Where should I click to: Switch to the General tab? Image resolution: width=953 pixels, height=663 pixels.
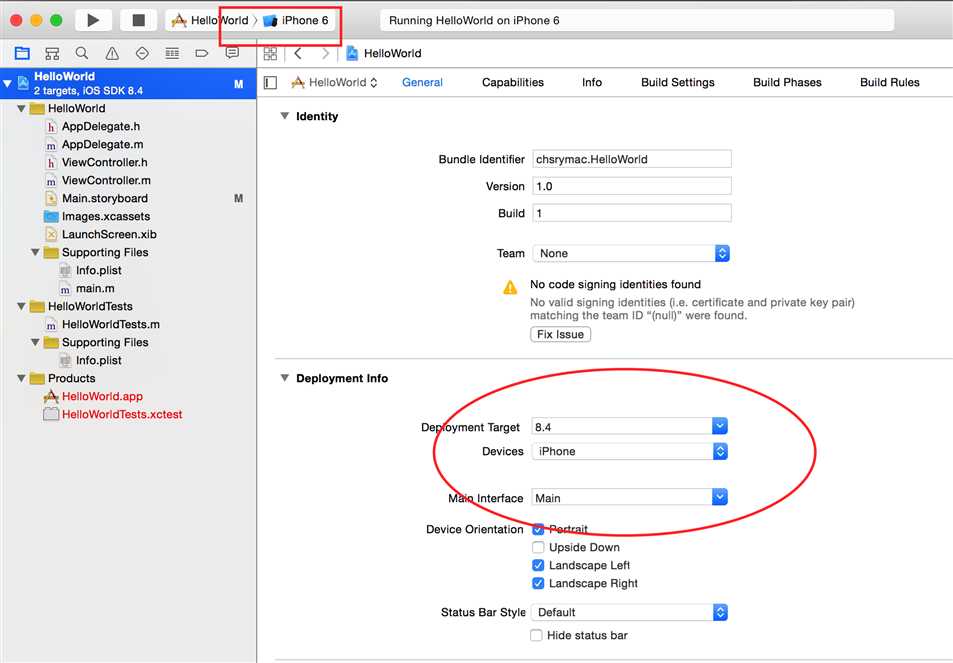422,83
